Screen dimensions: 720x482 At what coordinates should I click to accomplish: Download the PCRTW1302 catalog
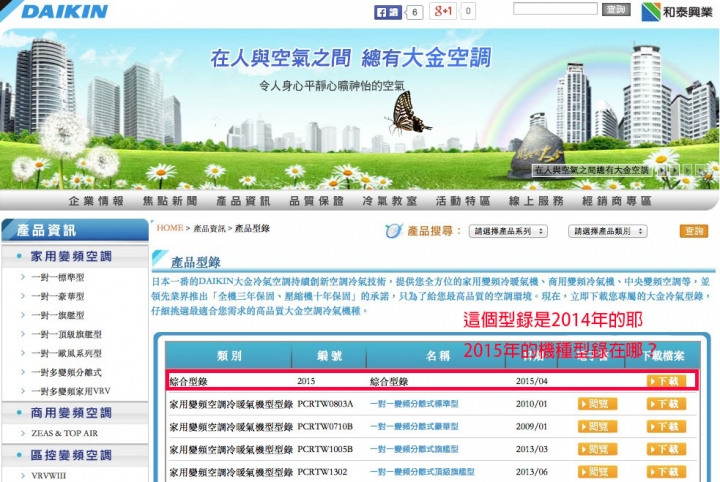point(666,471)
